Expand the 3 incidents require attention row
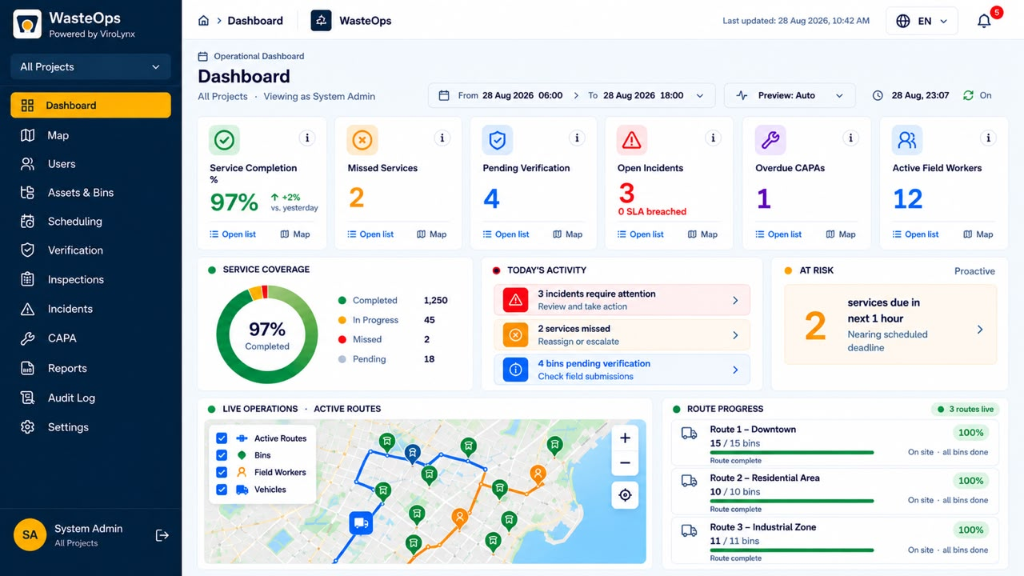The width and height of the screenshot is (1024, 576). [x=622, y=300]
